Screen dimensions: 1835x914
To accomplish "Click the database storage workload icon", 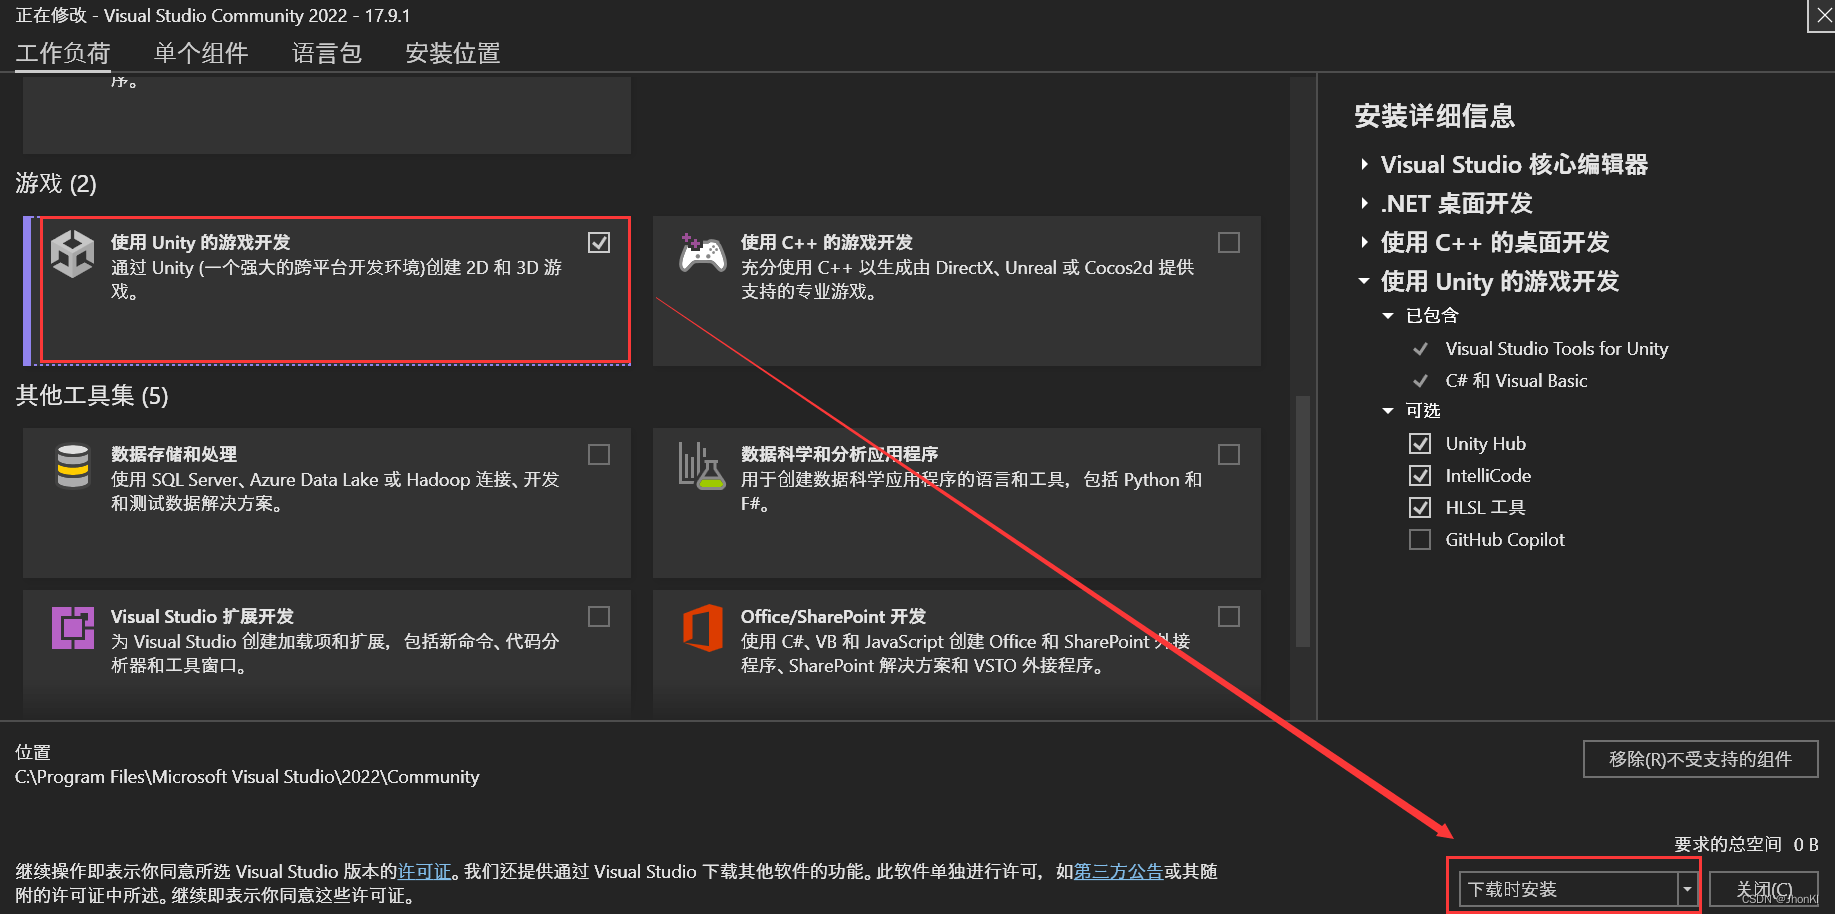I will (x=73, y=466).
